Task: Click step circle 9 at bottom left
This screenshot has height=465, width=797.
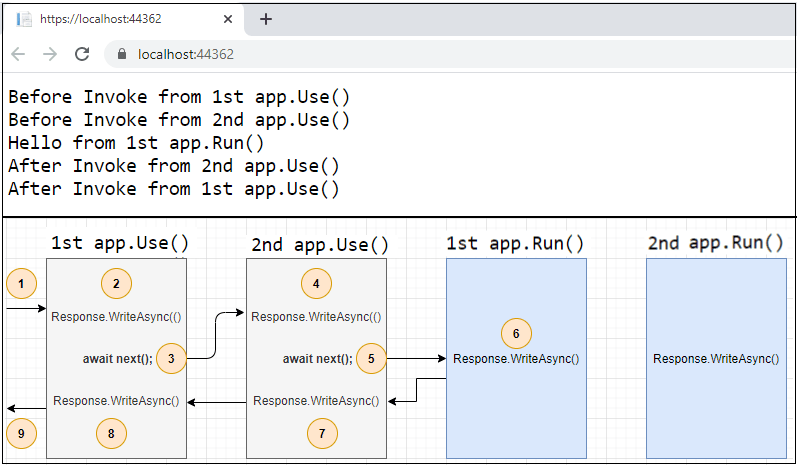Action: tap(20, 433)
